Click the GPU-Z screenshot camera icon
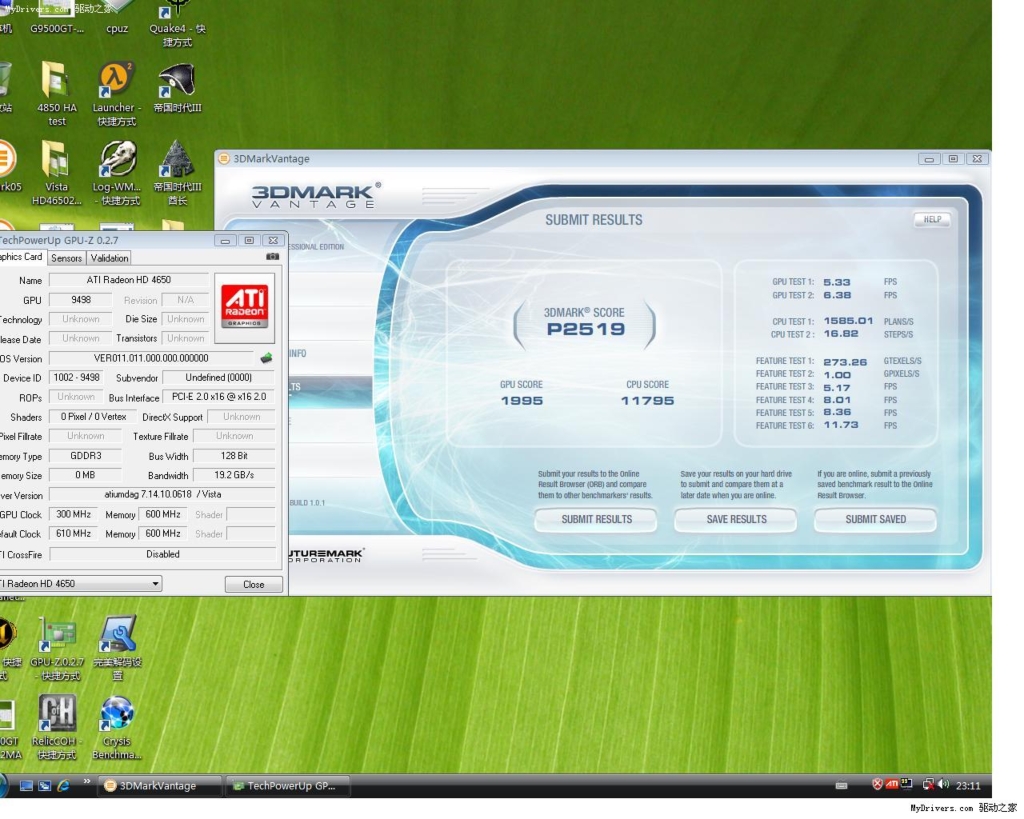This screenshot has width=1024, height=819. [272, 257]
